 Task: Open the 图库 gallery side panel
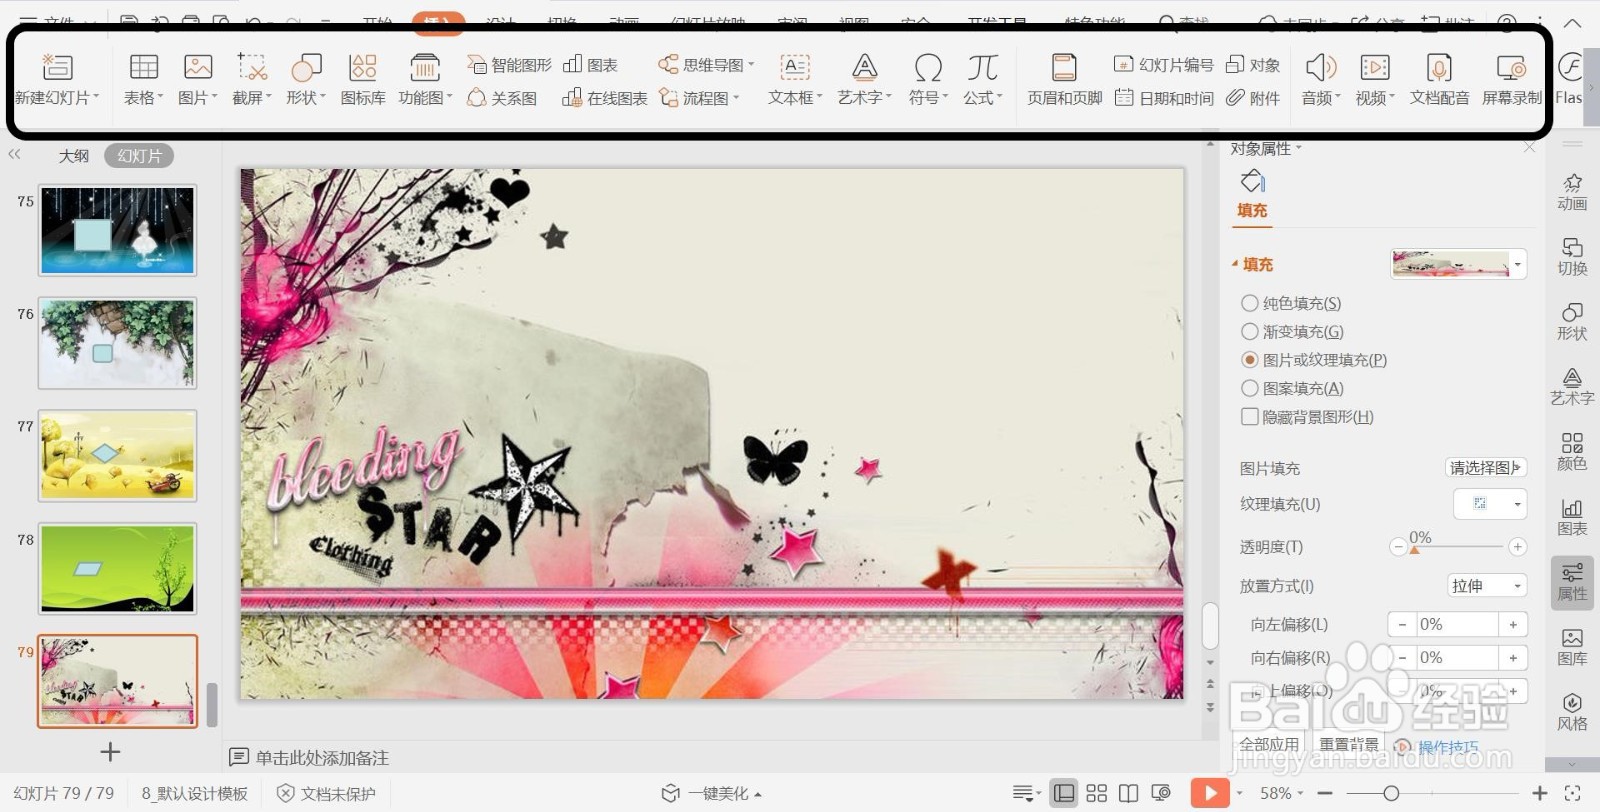pos(1572,647)
